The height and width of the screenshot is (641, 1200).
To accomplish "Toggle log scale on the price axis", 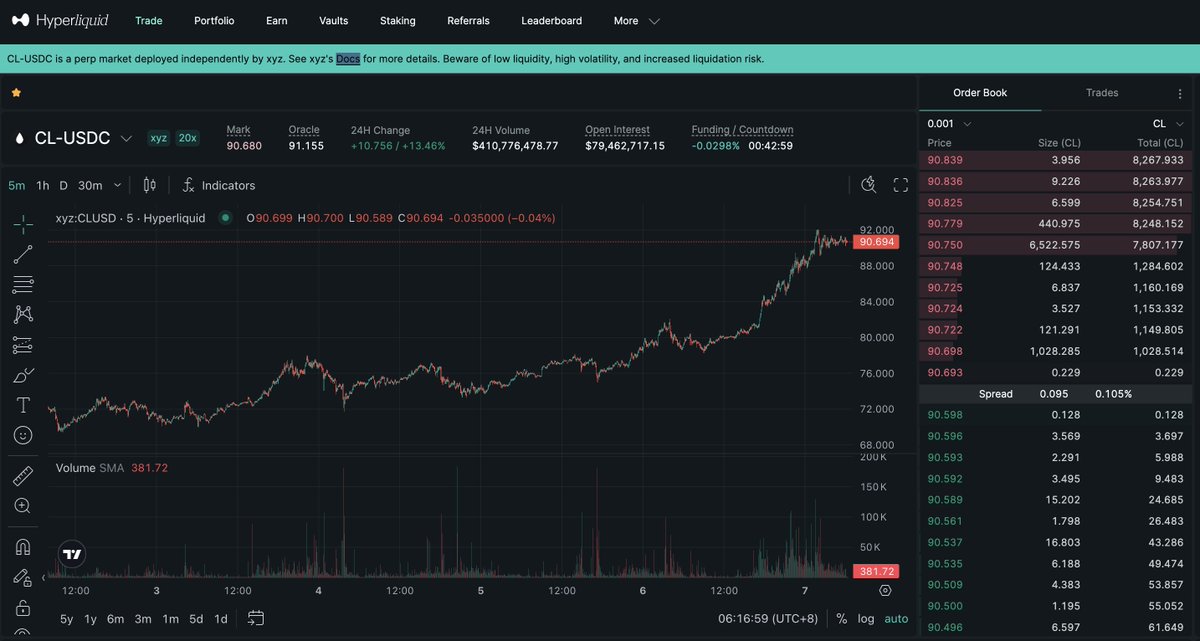I will pyautogui.click(x=868, y=618).
